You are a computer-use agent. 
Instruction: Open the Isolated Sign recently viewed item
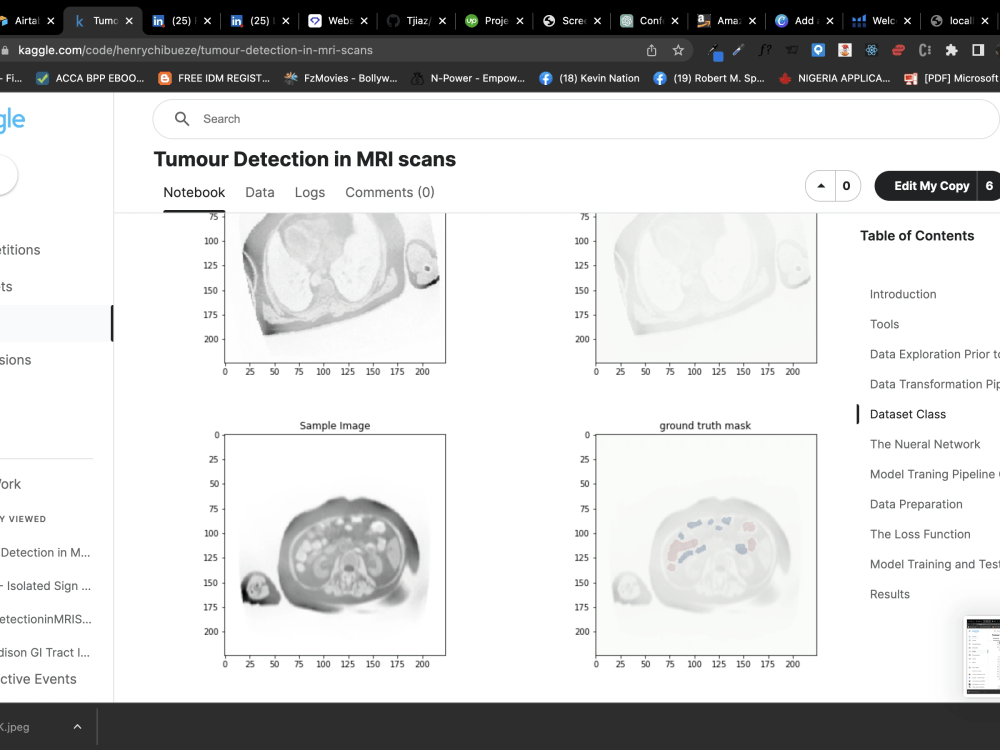pyautogui.click(x=47, y=585)
